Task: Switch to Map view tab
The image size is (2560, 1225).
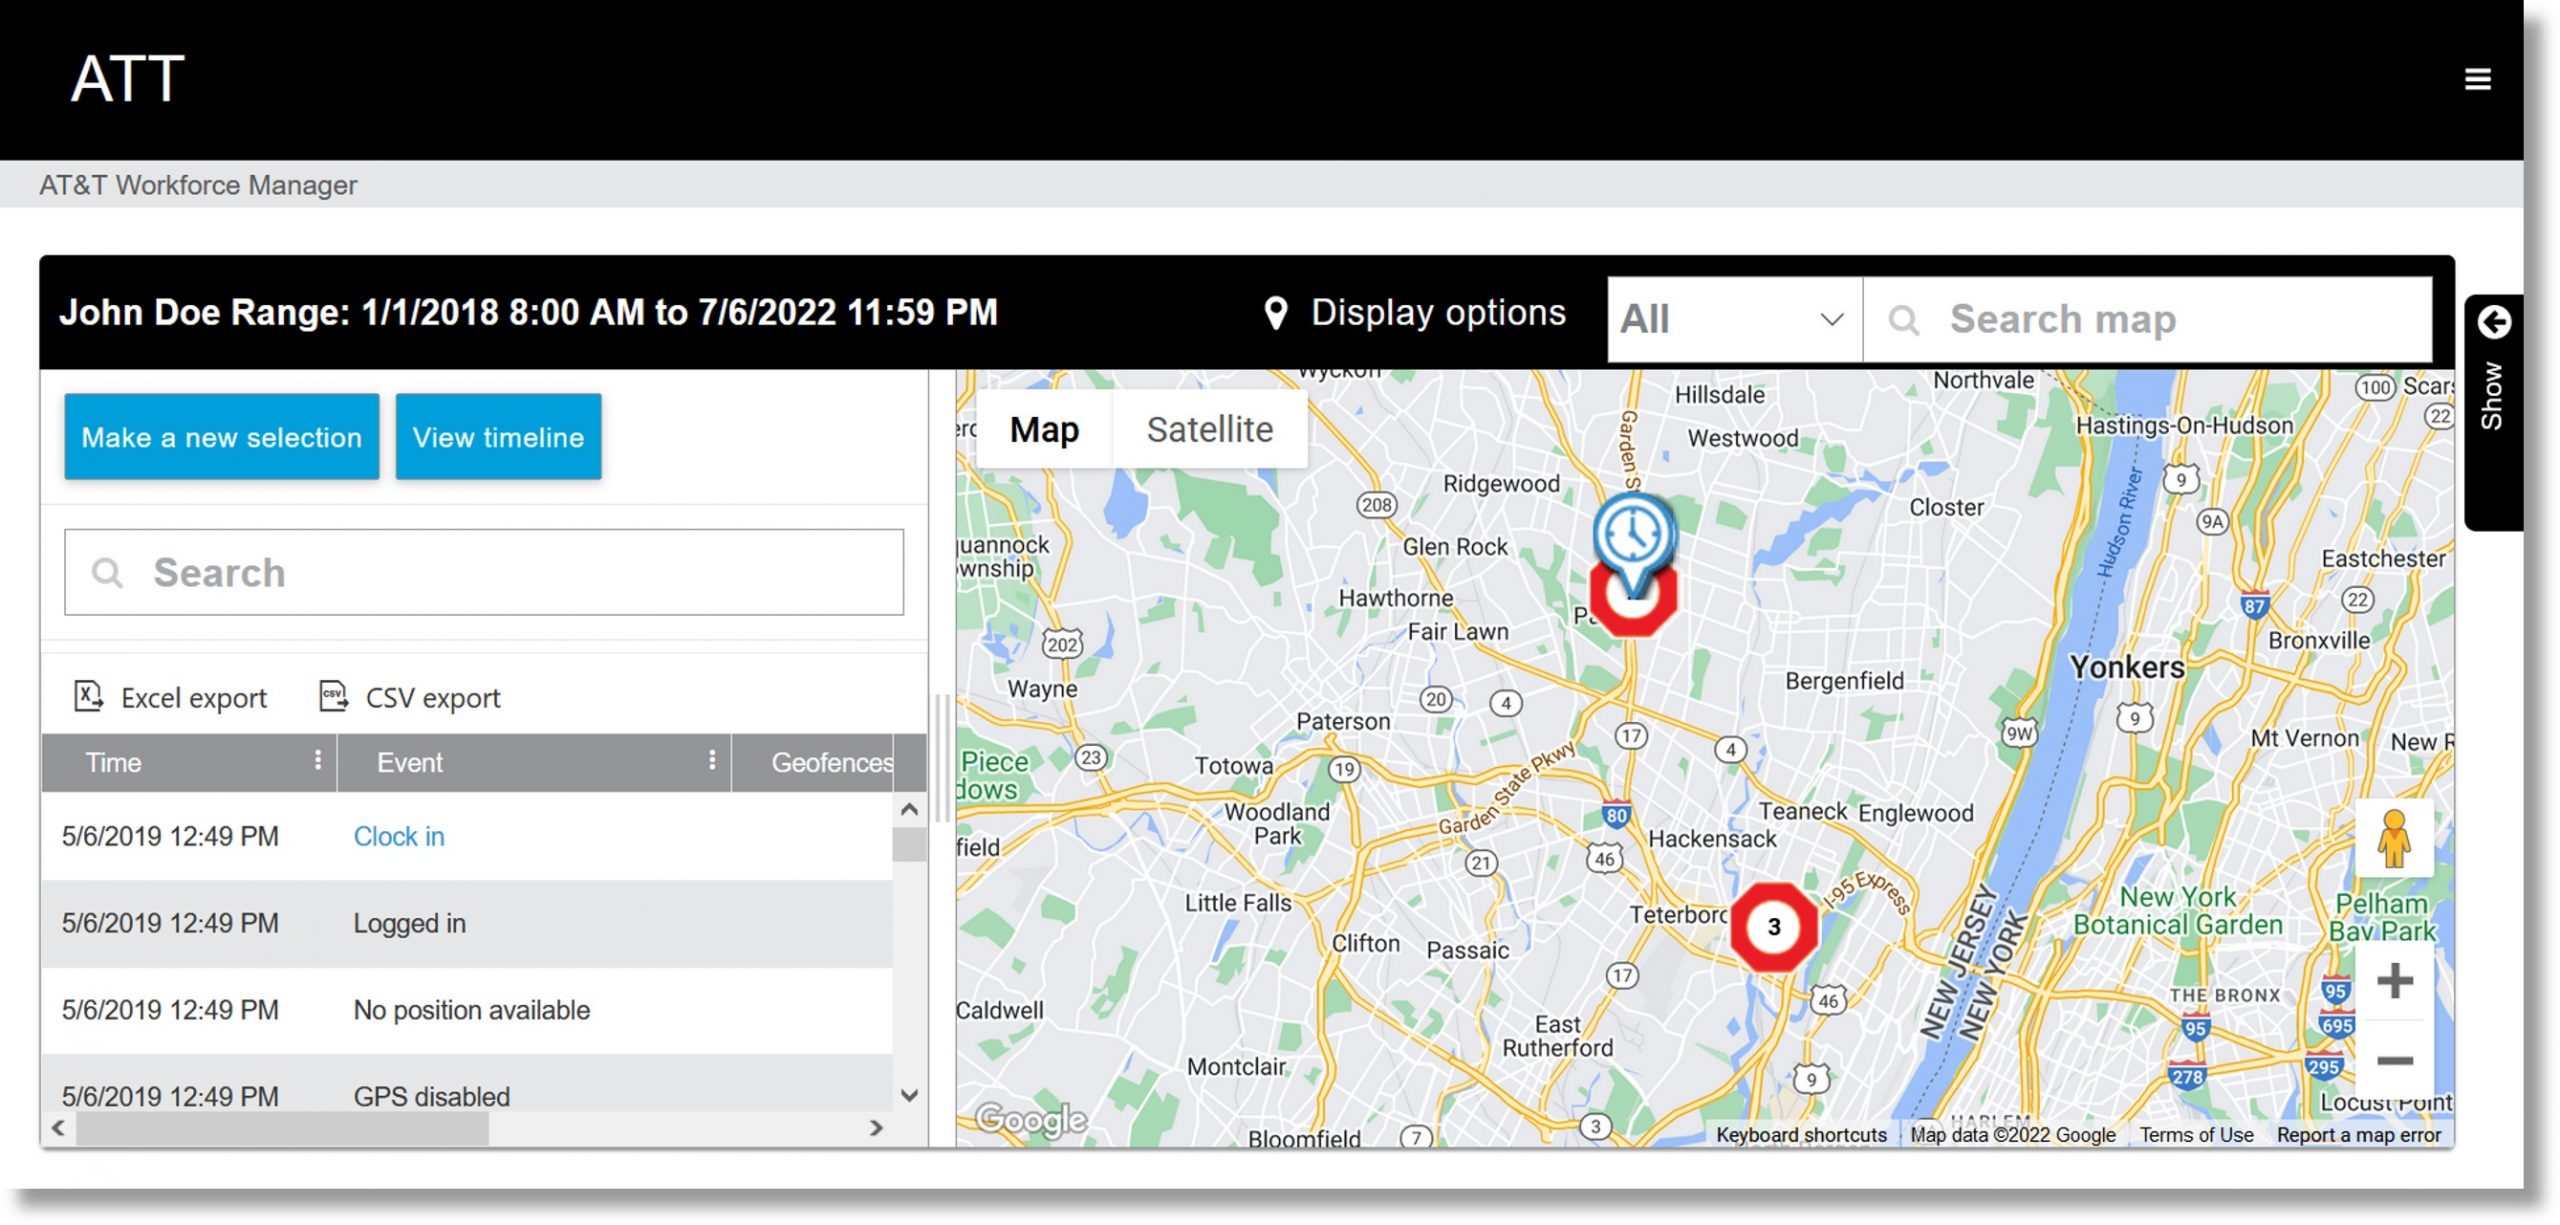Action: click(1044, 429)
